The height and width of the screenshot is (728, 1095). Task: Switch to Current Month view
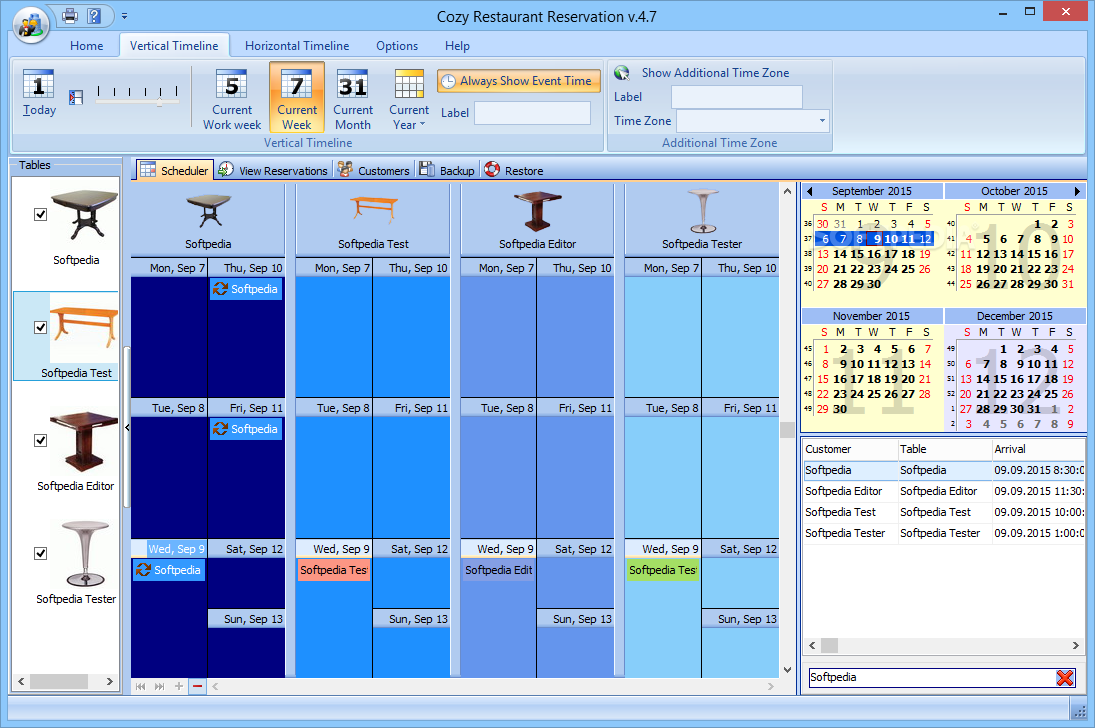point(353,99)
